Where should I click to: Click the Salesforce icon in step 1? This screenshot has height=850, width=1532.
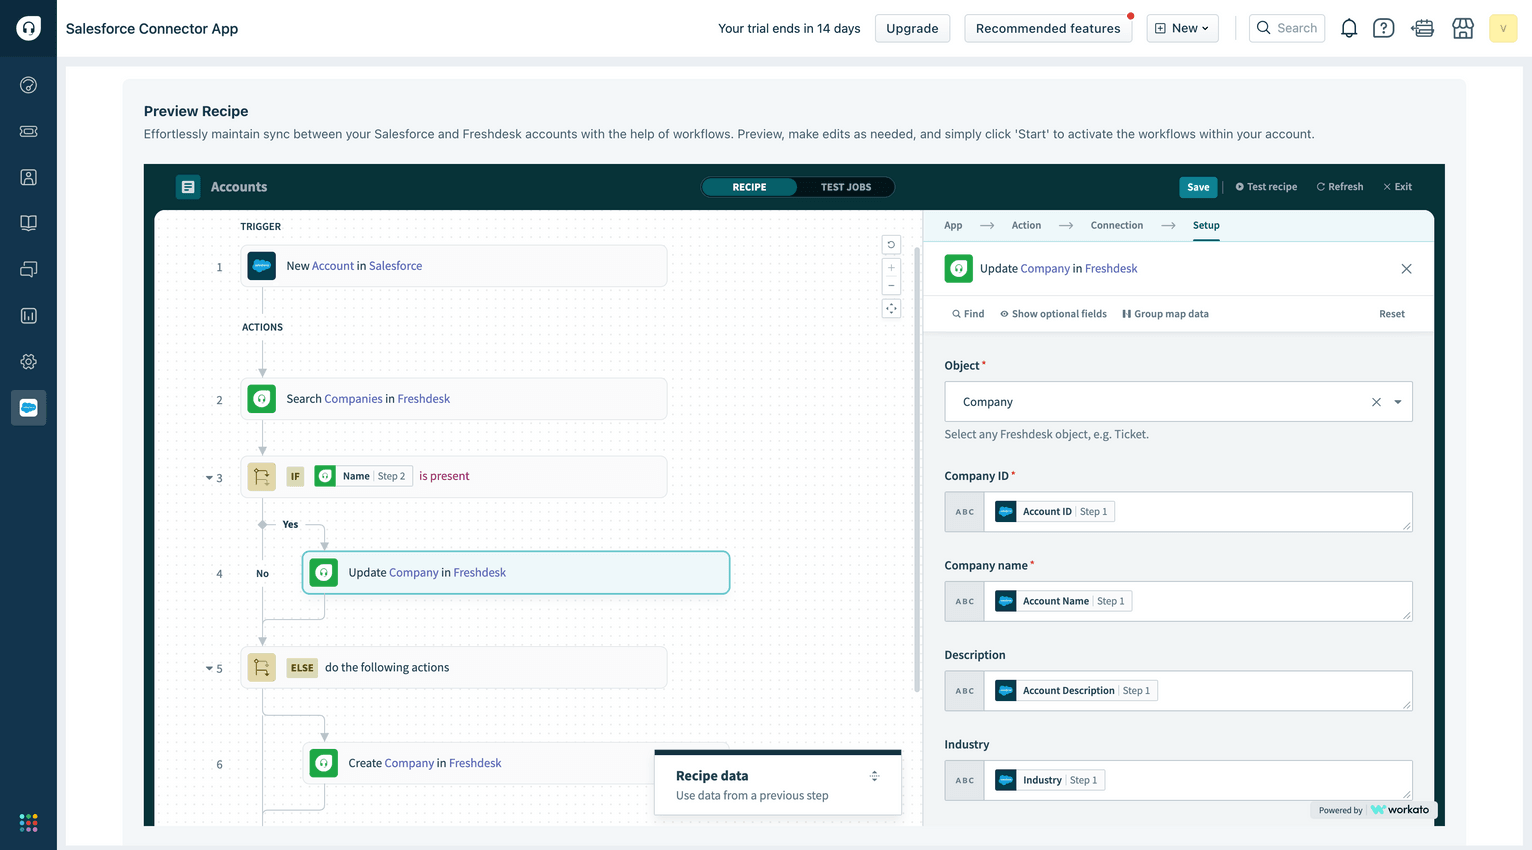[x=262, y=266]
